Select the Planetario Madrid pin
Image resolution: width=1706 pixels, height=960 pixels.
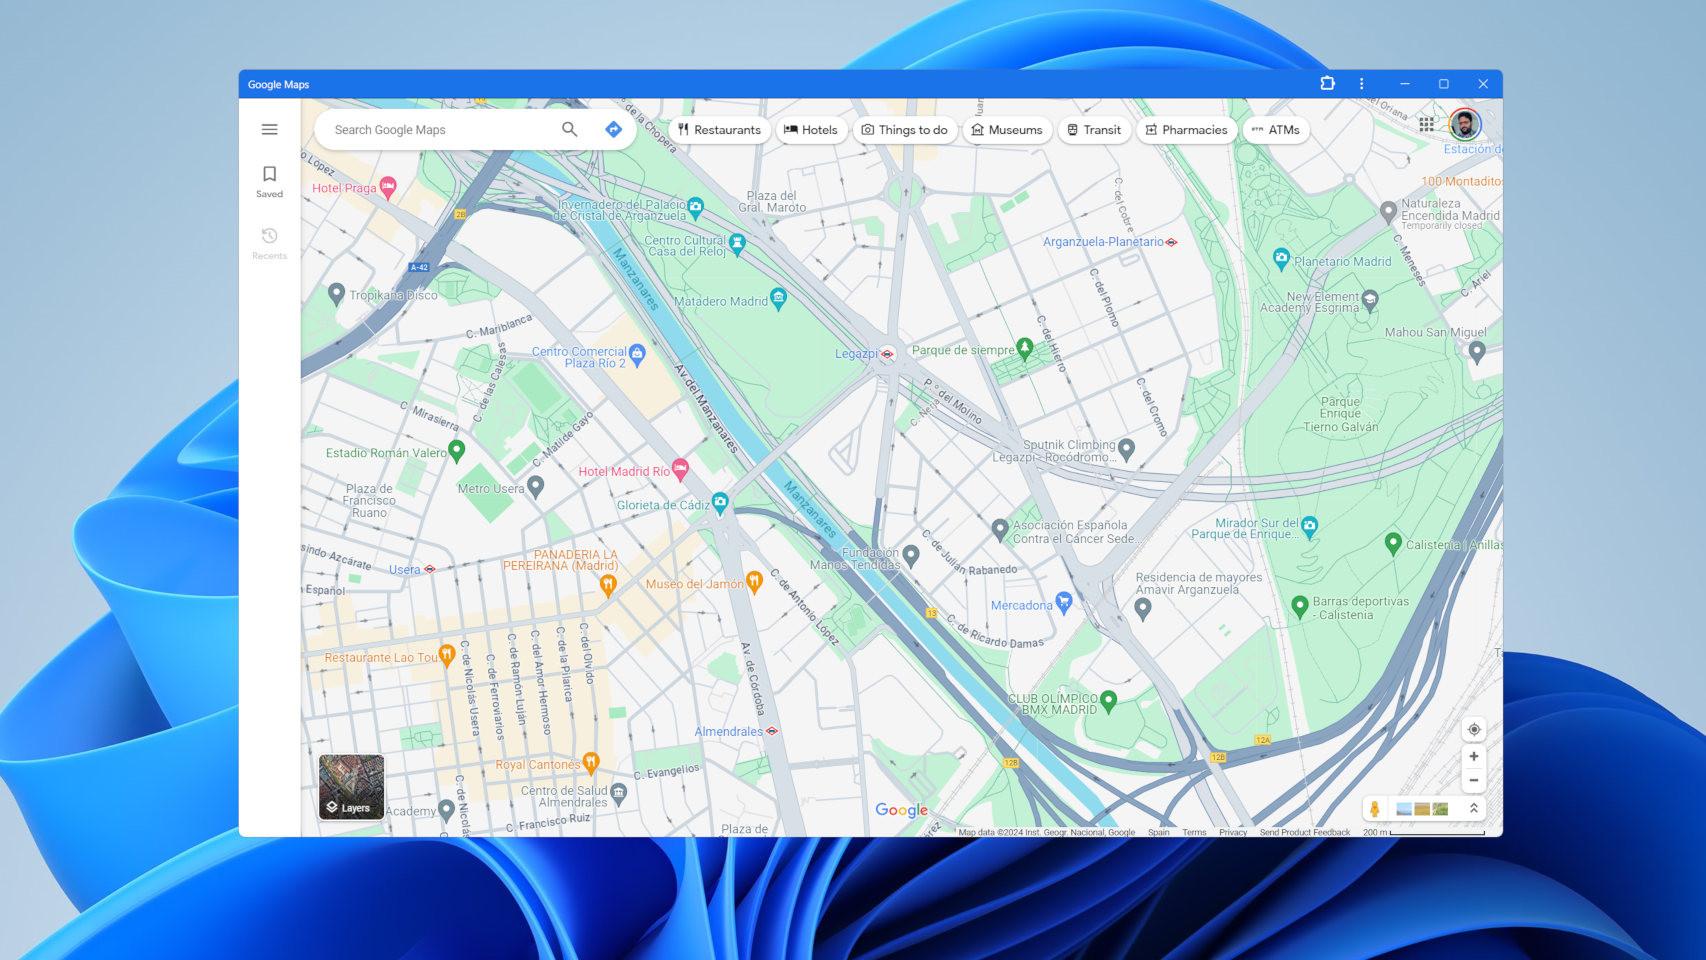1281,258
